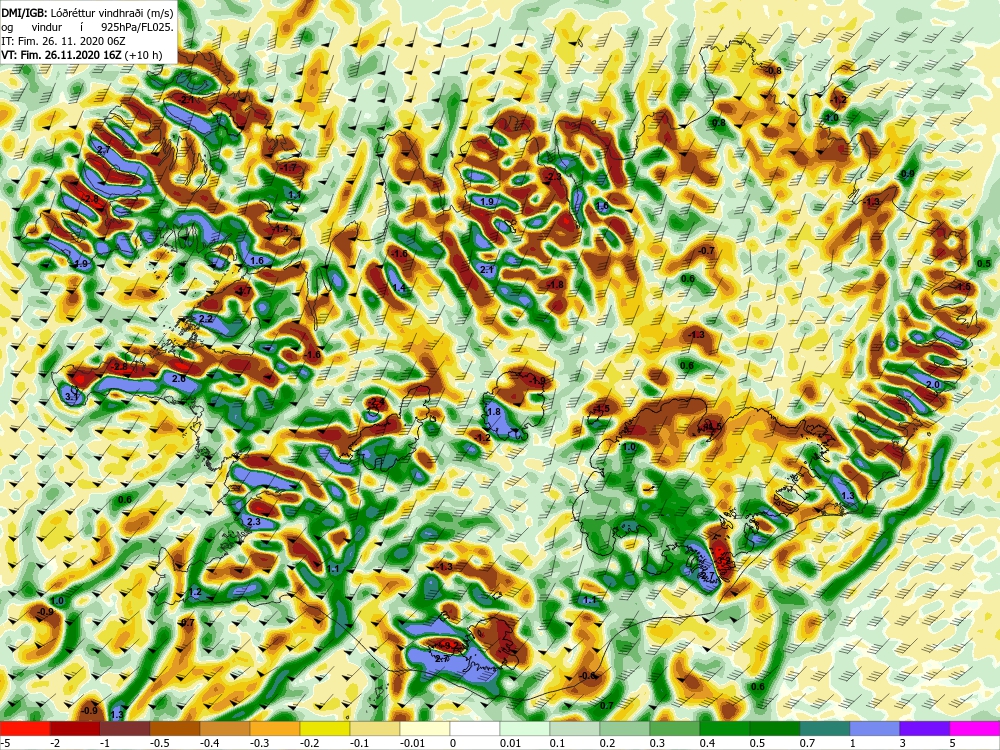Pick the brown legend swatch at -0.5
This screenshot has height=750, width=1000.
175,728
